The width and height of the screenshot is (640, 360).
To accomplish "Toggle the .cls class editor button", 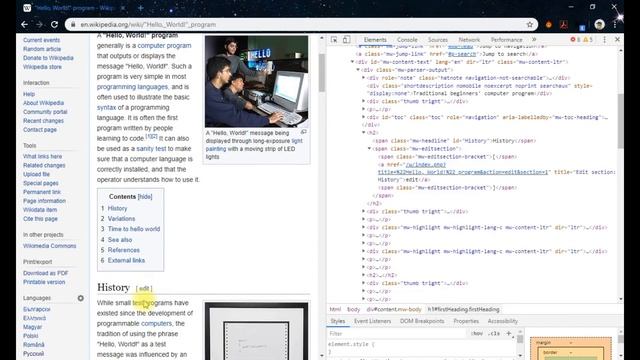I will 494,333.
